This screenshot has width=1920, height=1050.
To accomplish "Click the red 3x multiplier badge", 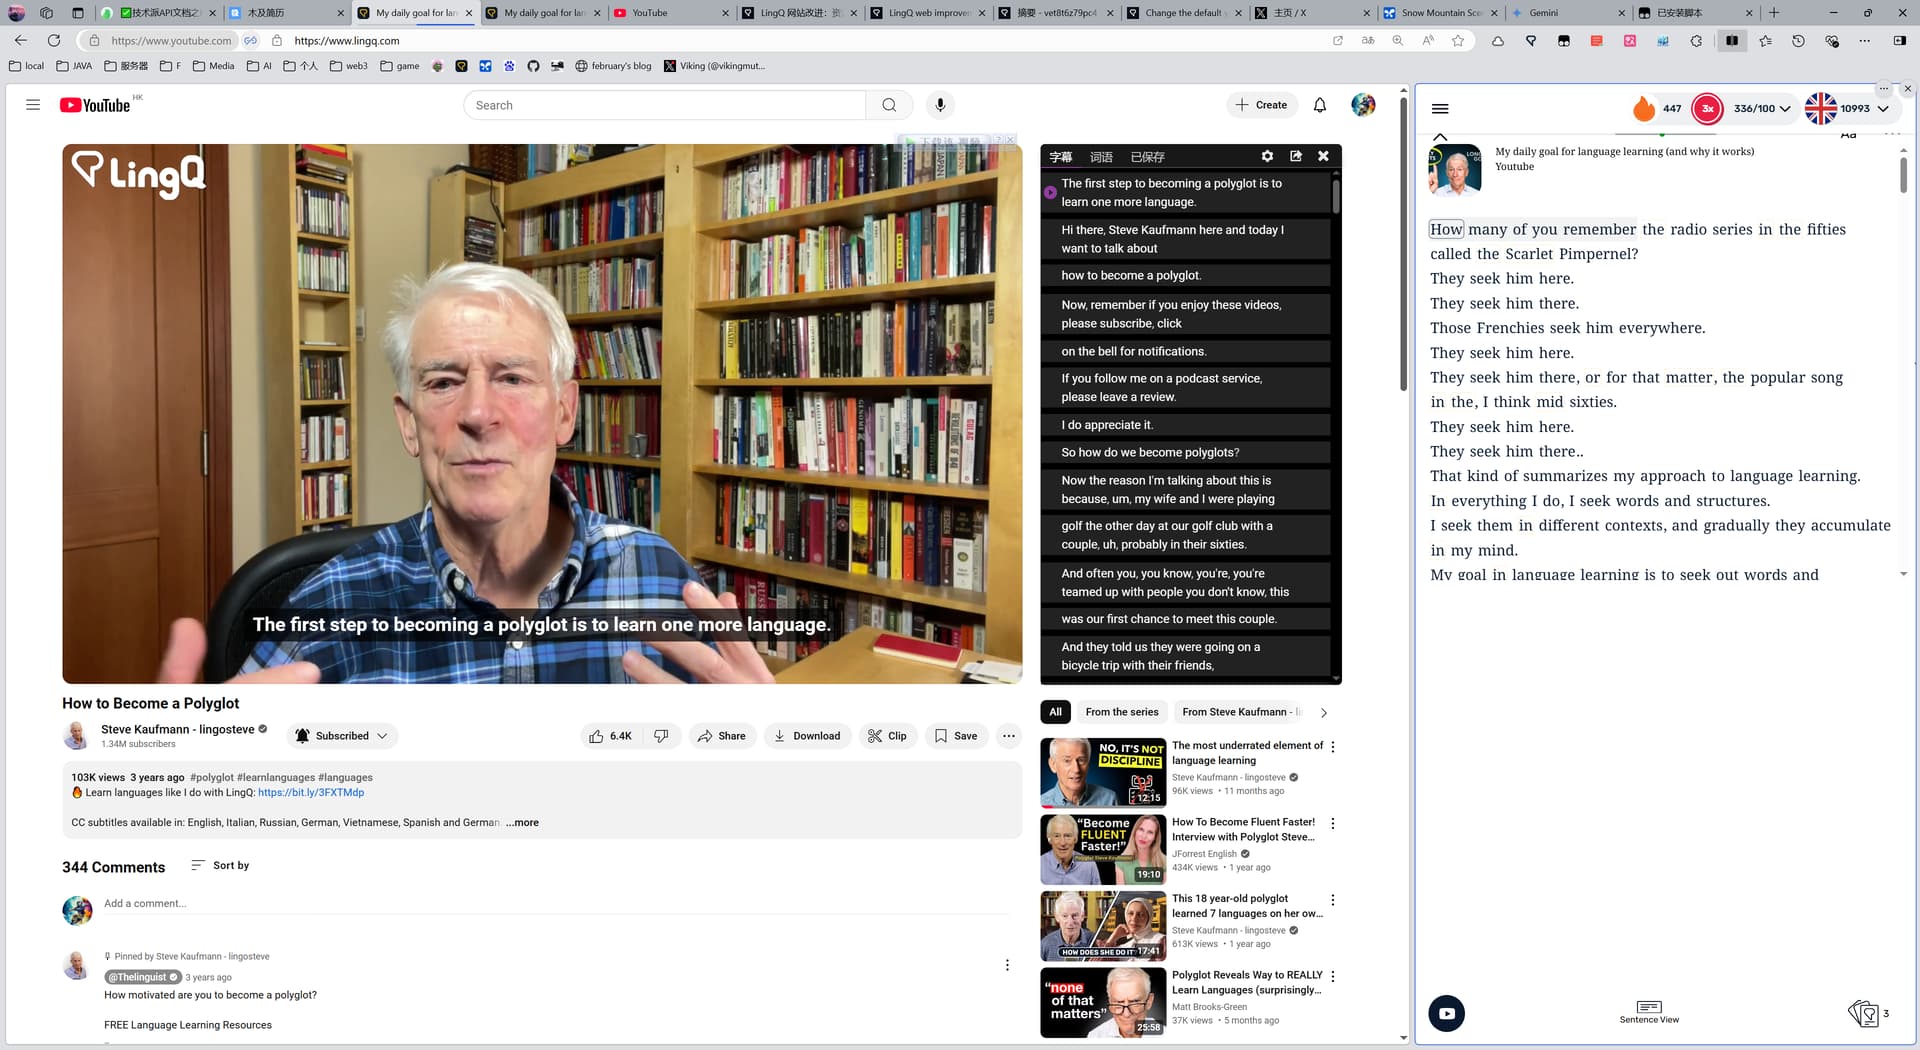I will click(x=1707, y=108).
